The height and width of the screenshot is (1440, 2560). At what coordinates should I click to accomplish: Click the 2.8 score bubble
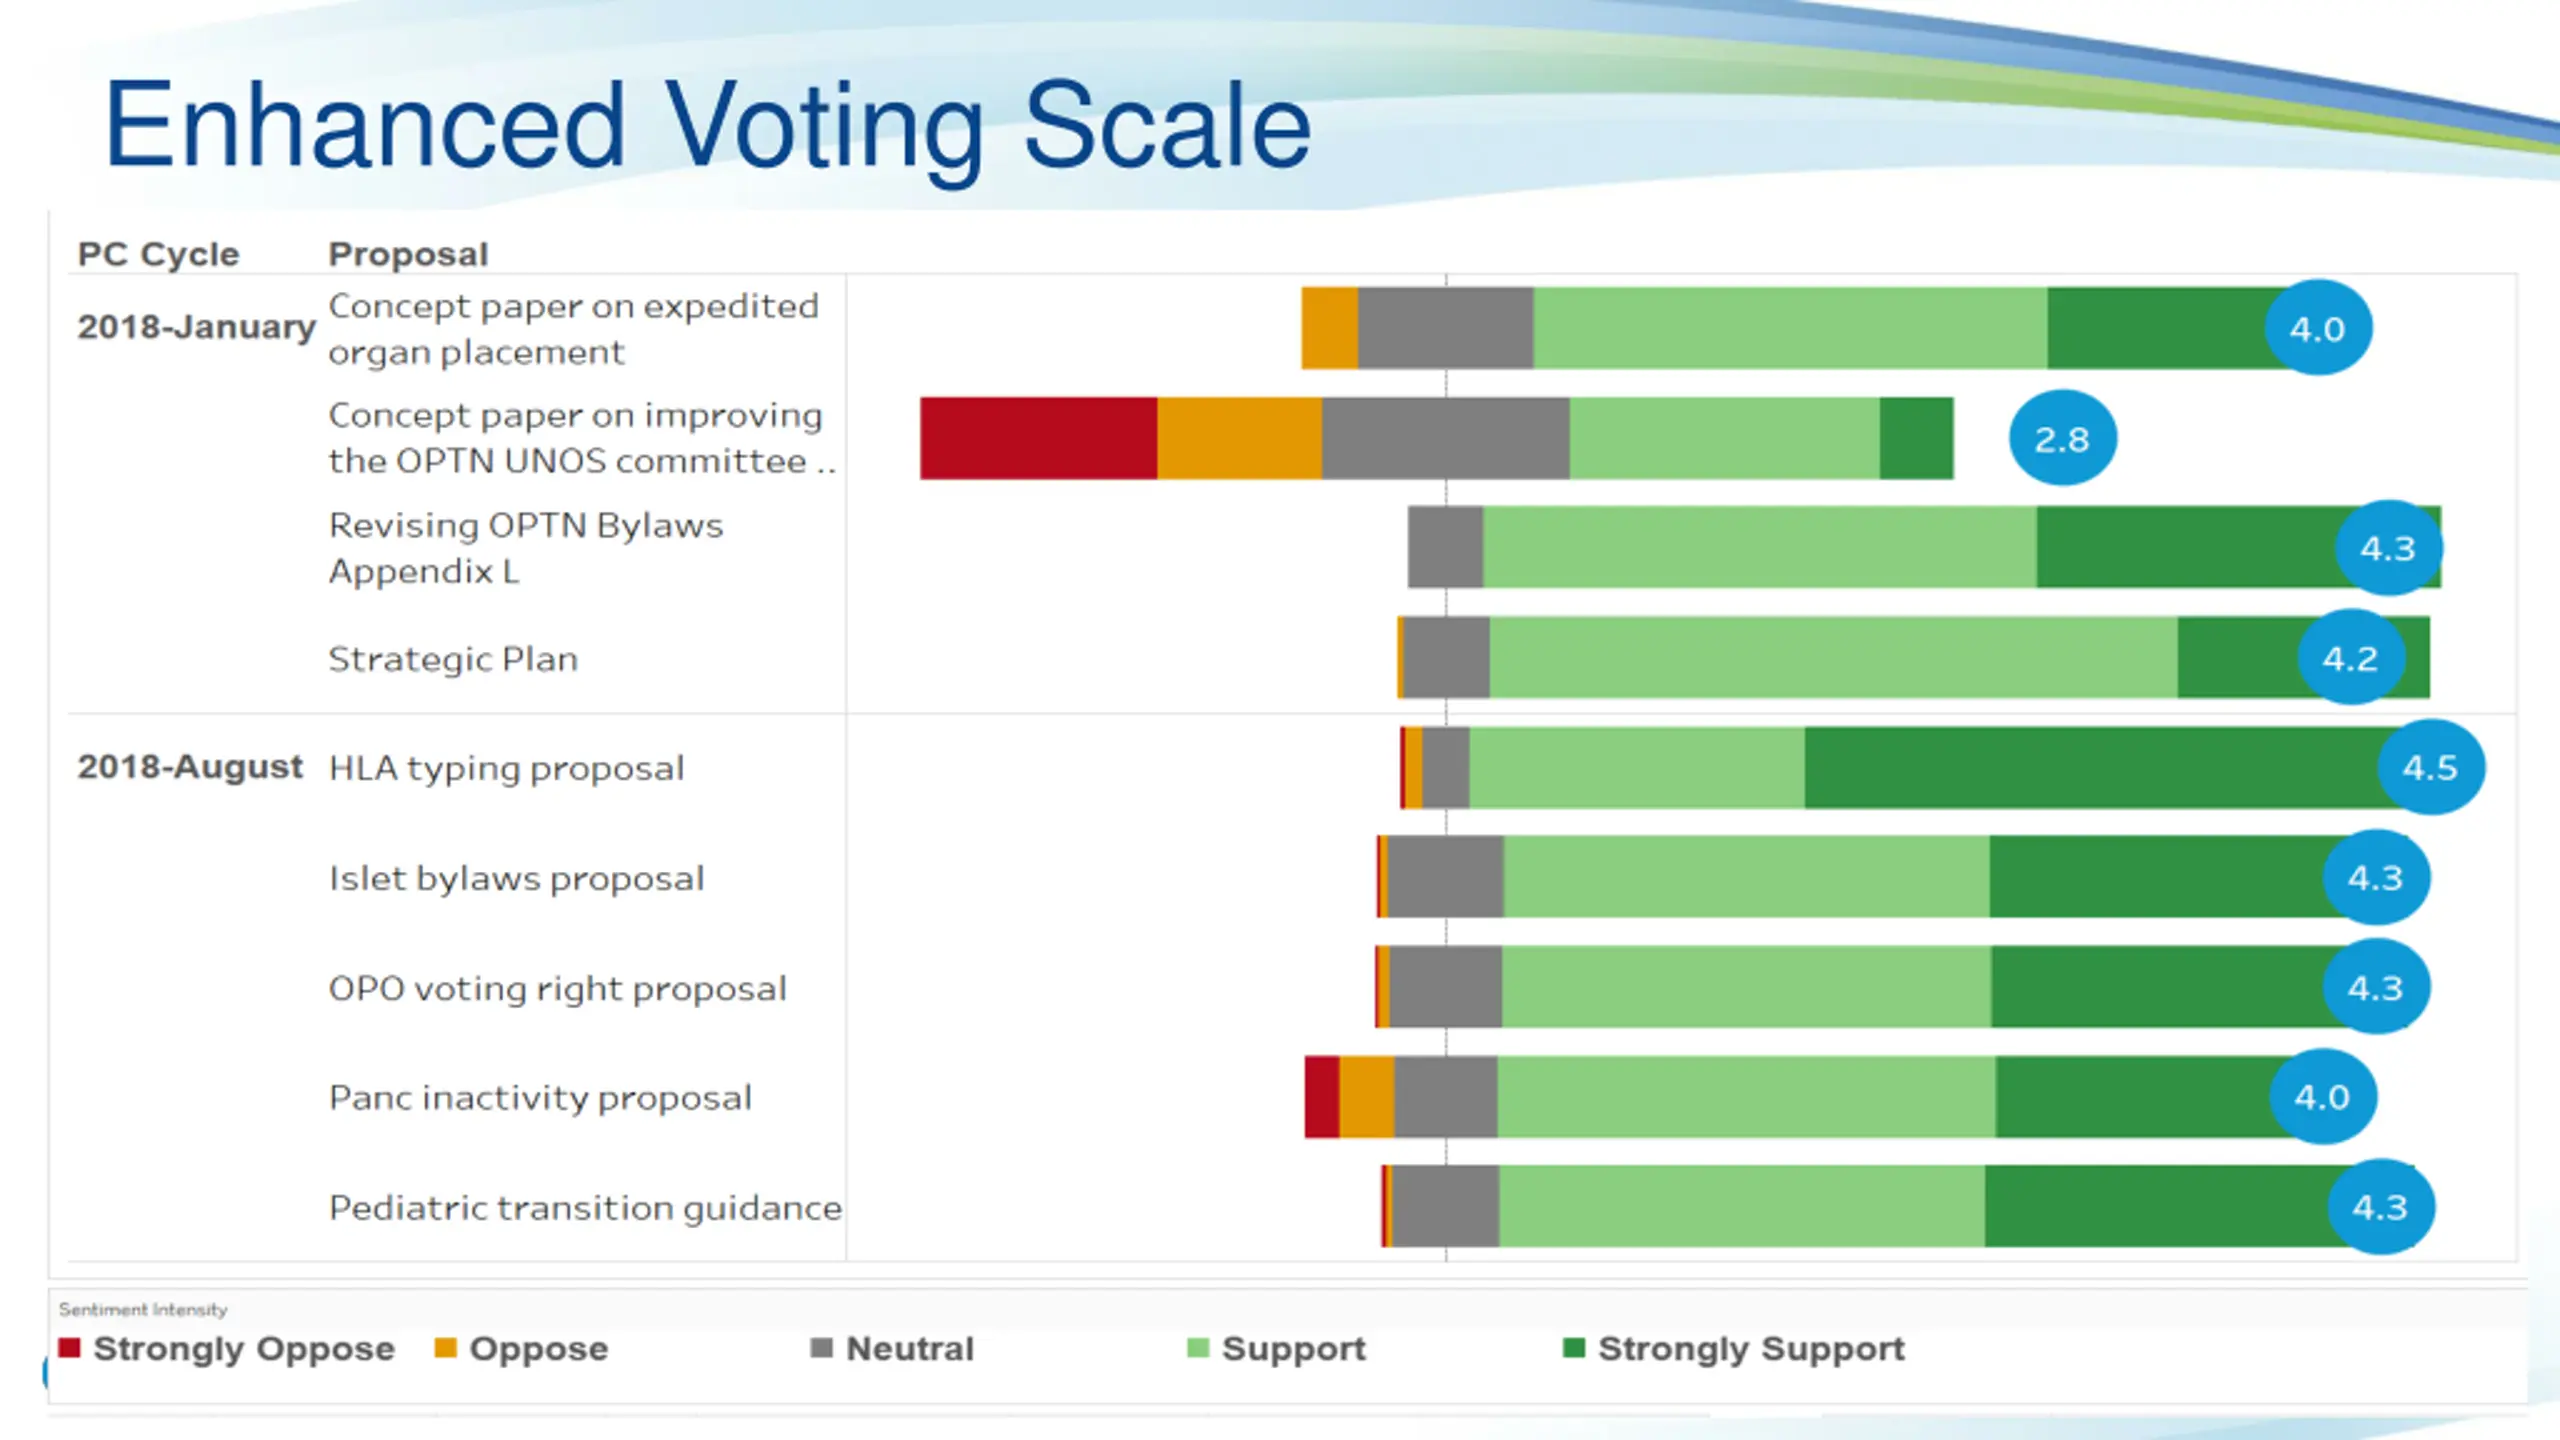tap(2062, 438)
